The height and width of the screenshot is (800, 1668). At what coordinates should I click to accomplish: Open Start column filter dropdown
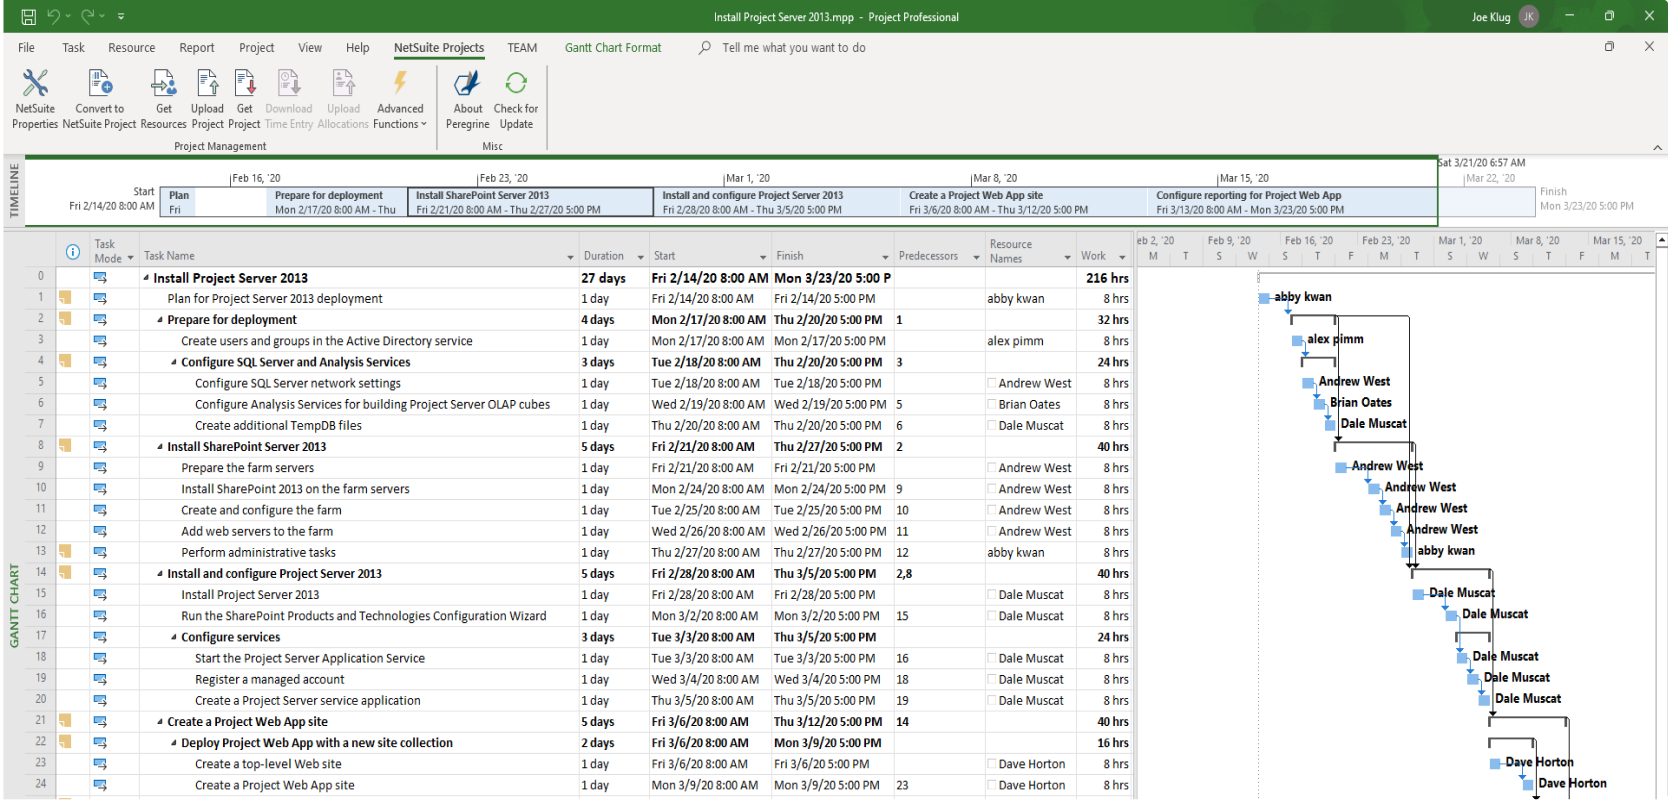tap(763, 257)
